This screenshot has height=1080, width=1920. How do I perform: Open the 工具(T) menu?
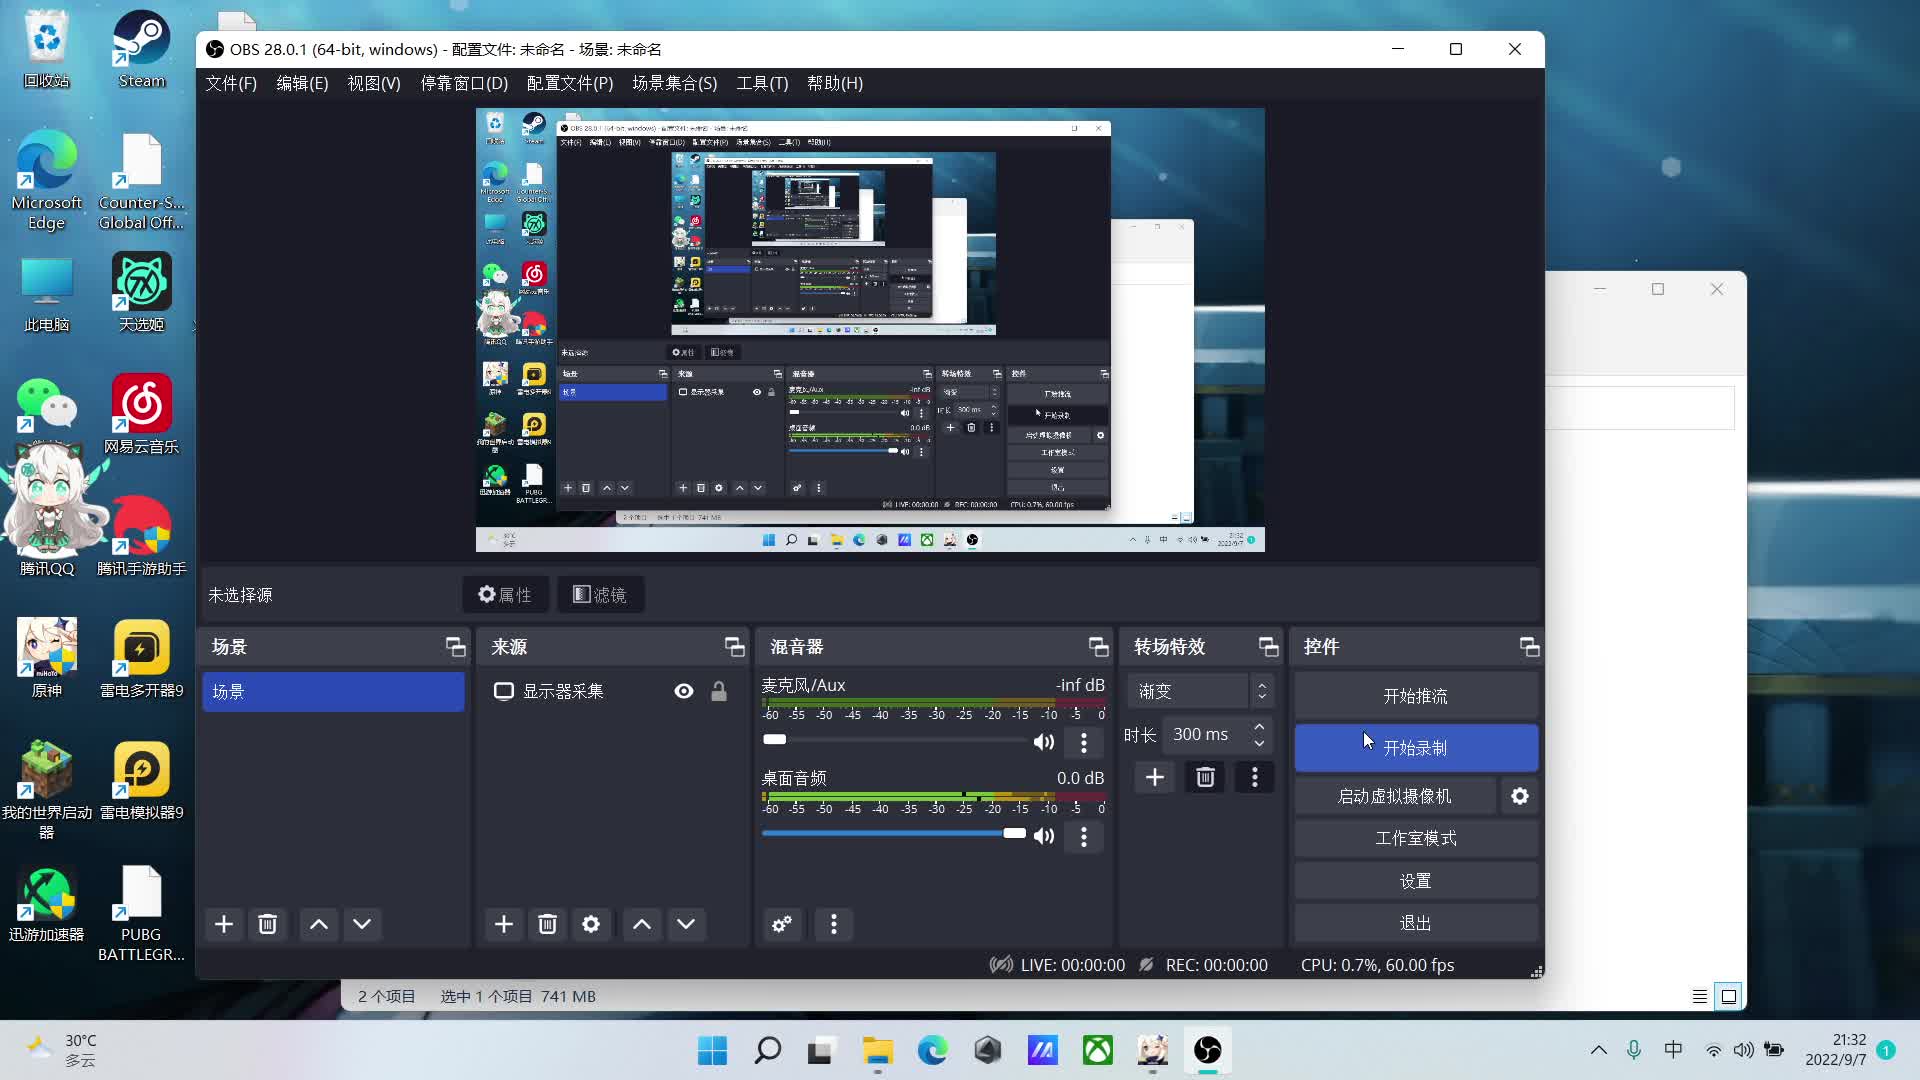(763, 84)
